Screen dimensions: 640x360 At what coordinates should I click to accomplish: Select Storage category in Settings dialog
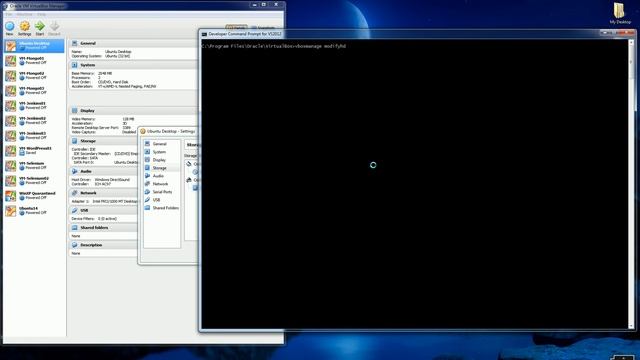coord(162,168)
